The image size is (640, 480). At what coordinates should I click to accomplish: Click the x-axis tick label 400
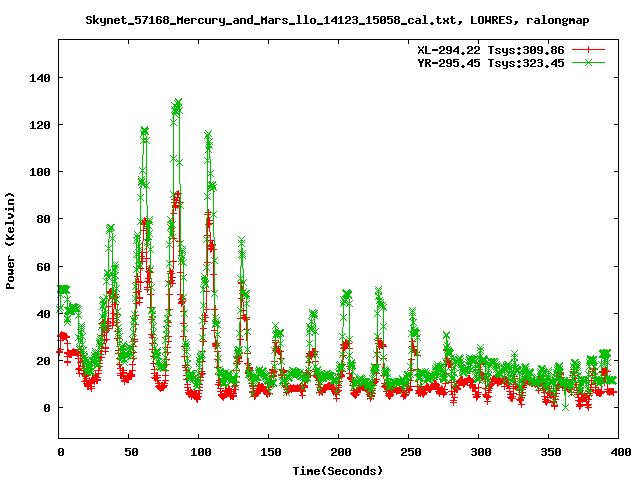[x=621, y=452]
